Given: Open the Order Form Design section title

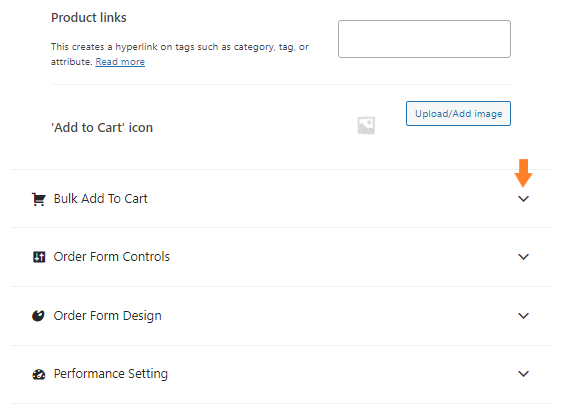Looking at the screenshot, I should pos(107,316).
